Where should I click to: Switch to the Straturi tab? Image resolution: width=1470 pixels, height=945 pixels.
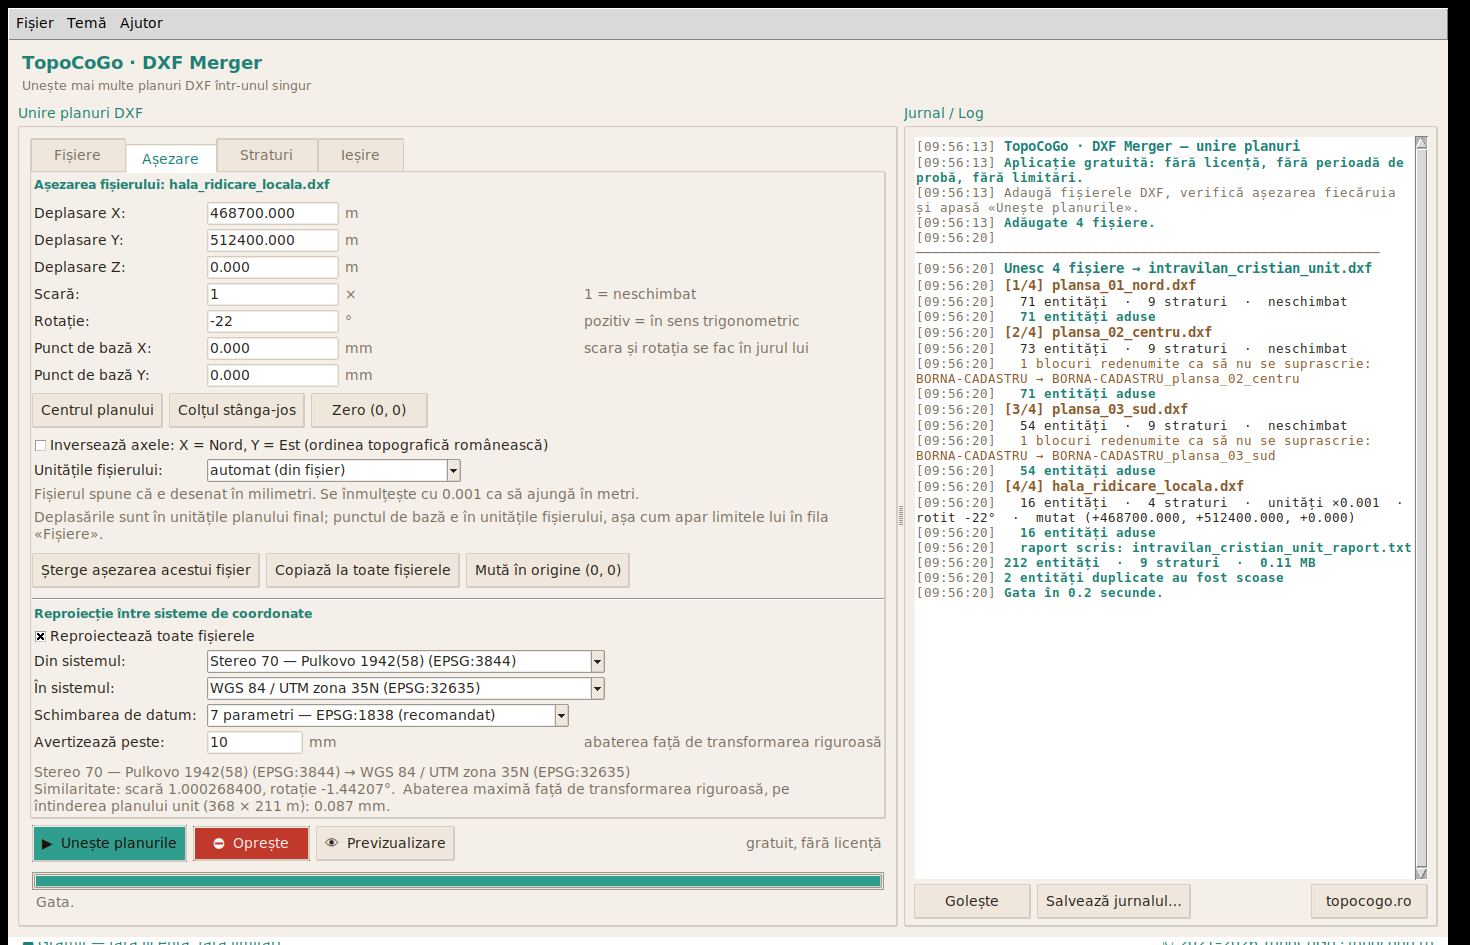point(266,155)
